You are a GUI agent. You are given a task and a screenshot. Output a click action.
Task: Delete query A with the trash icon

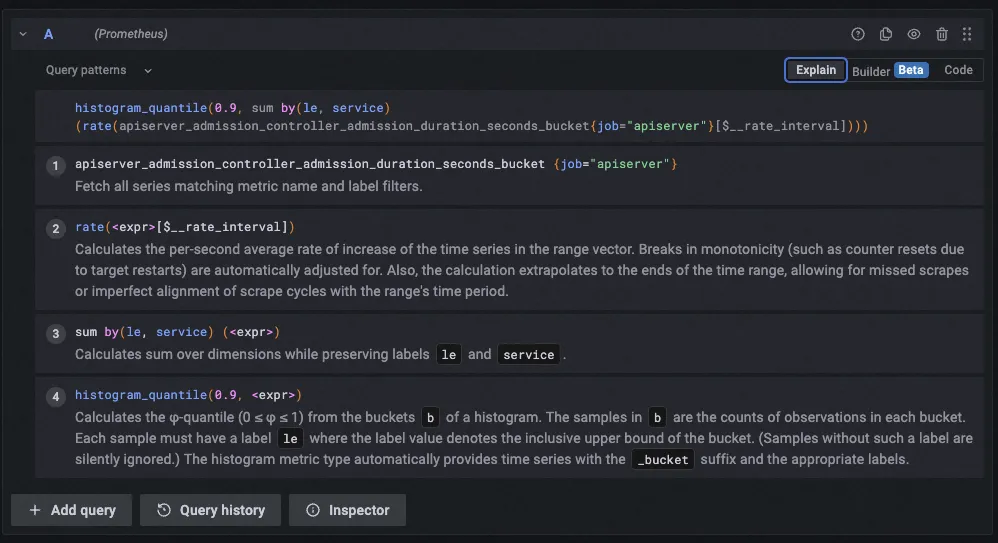(942, 34)
